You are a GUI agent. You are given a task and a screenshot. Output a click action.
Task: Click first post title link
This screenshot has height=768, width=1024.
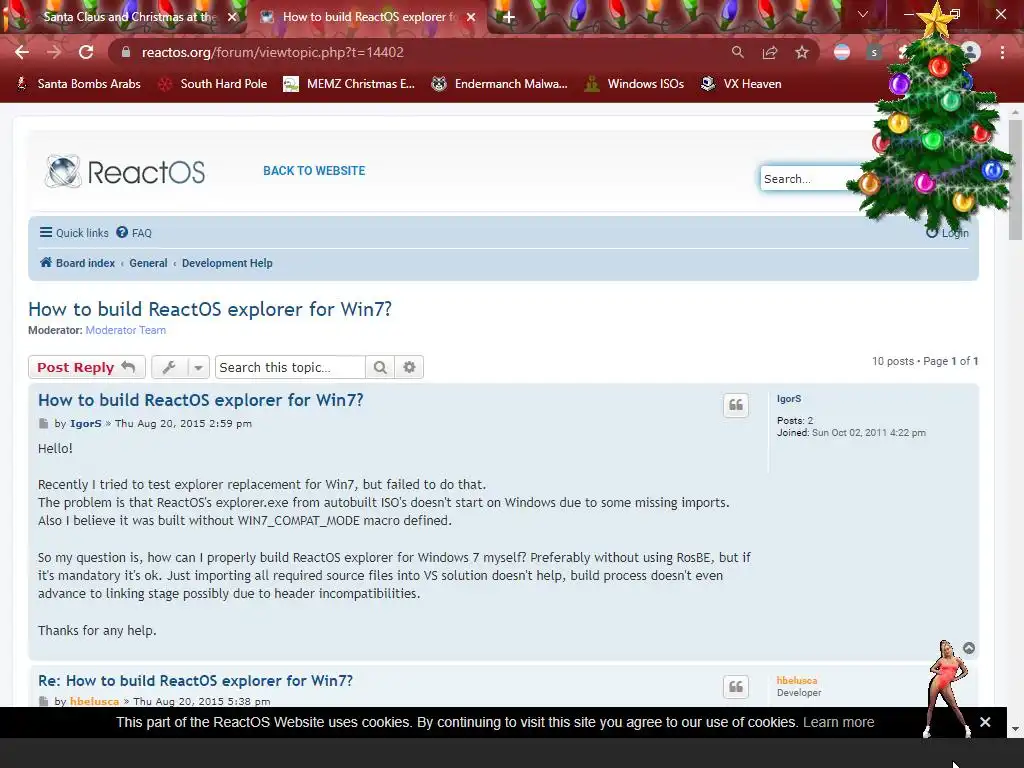point(200,400)
